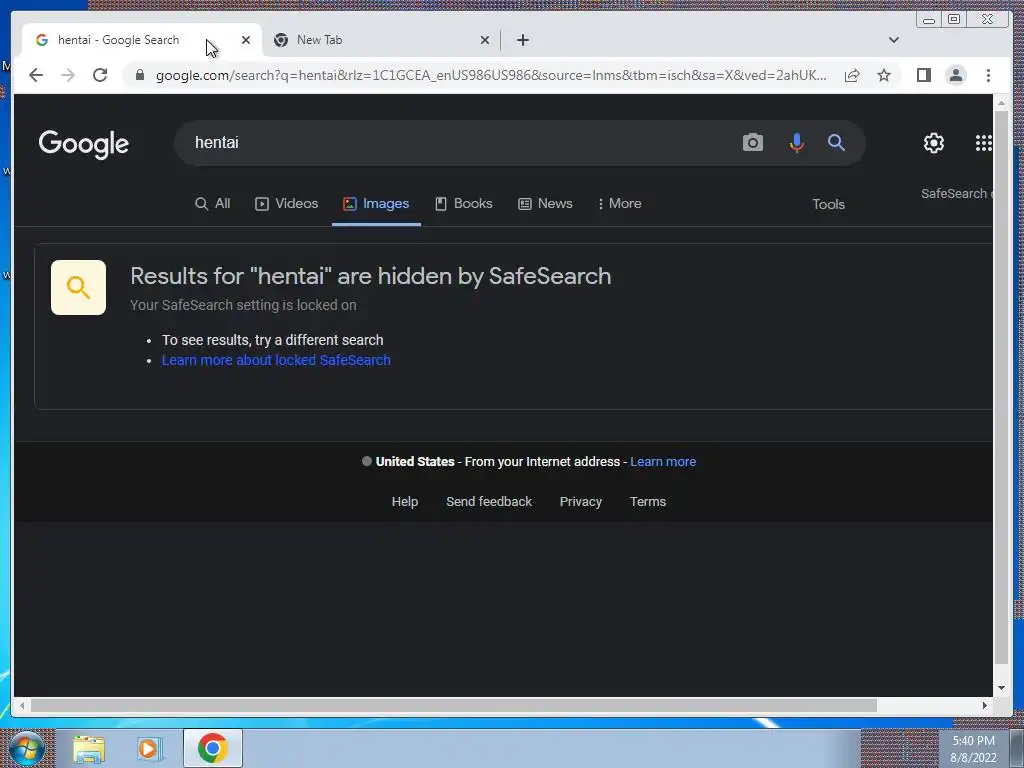
Task: Select the Images results tab
Action: (376, 204)
